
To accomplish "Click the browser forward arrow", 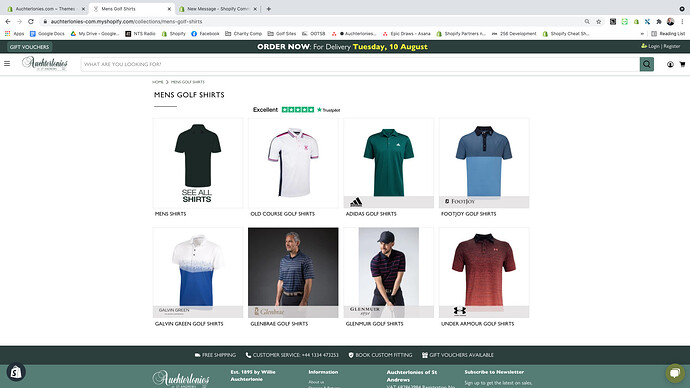I will pos(19,22).
